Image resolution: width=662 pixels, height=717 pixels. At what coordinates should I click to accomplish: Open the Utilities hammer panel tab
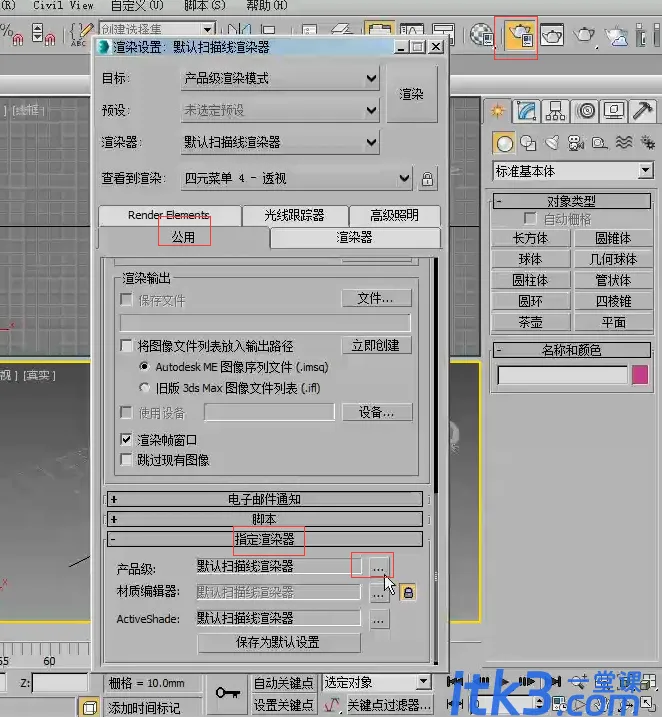tap(643, 111)
